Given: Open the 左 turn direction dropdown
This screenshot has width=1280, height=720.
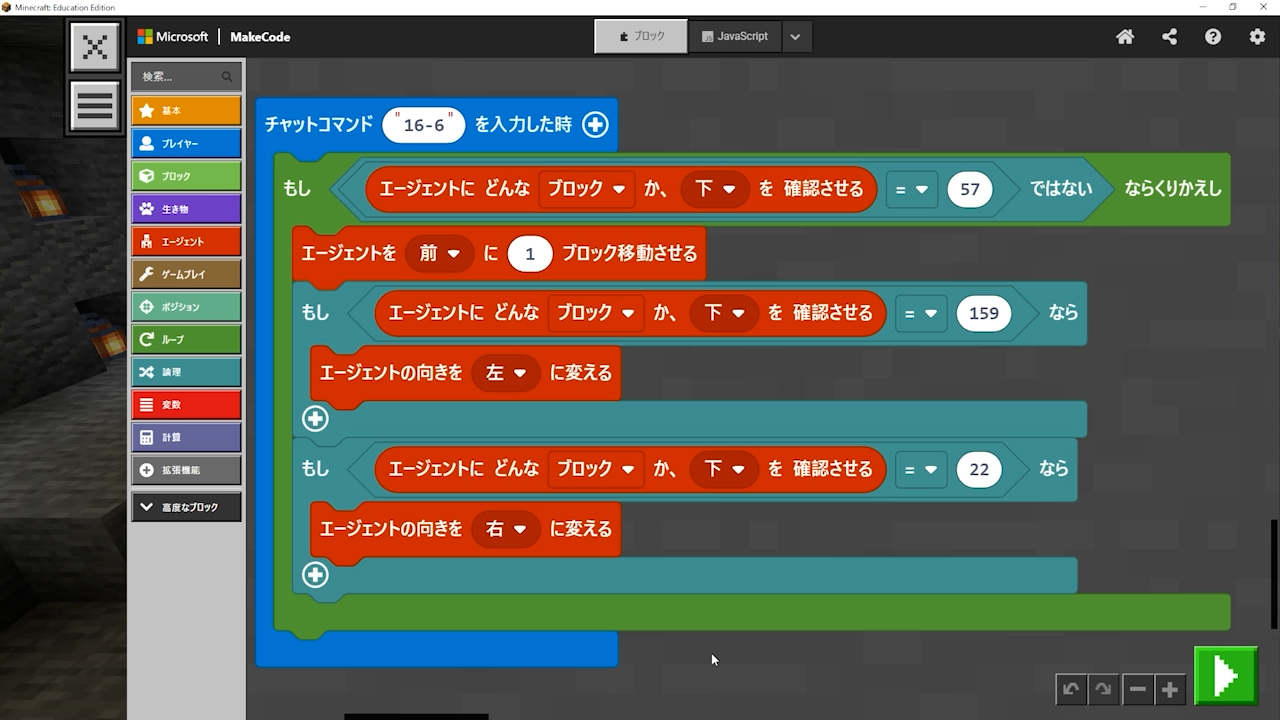Looking at the screenshot, I should (506, 373).
